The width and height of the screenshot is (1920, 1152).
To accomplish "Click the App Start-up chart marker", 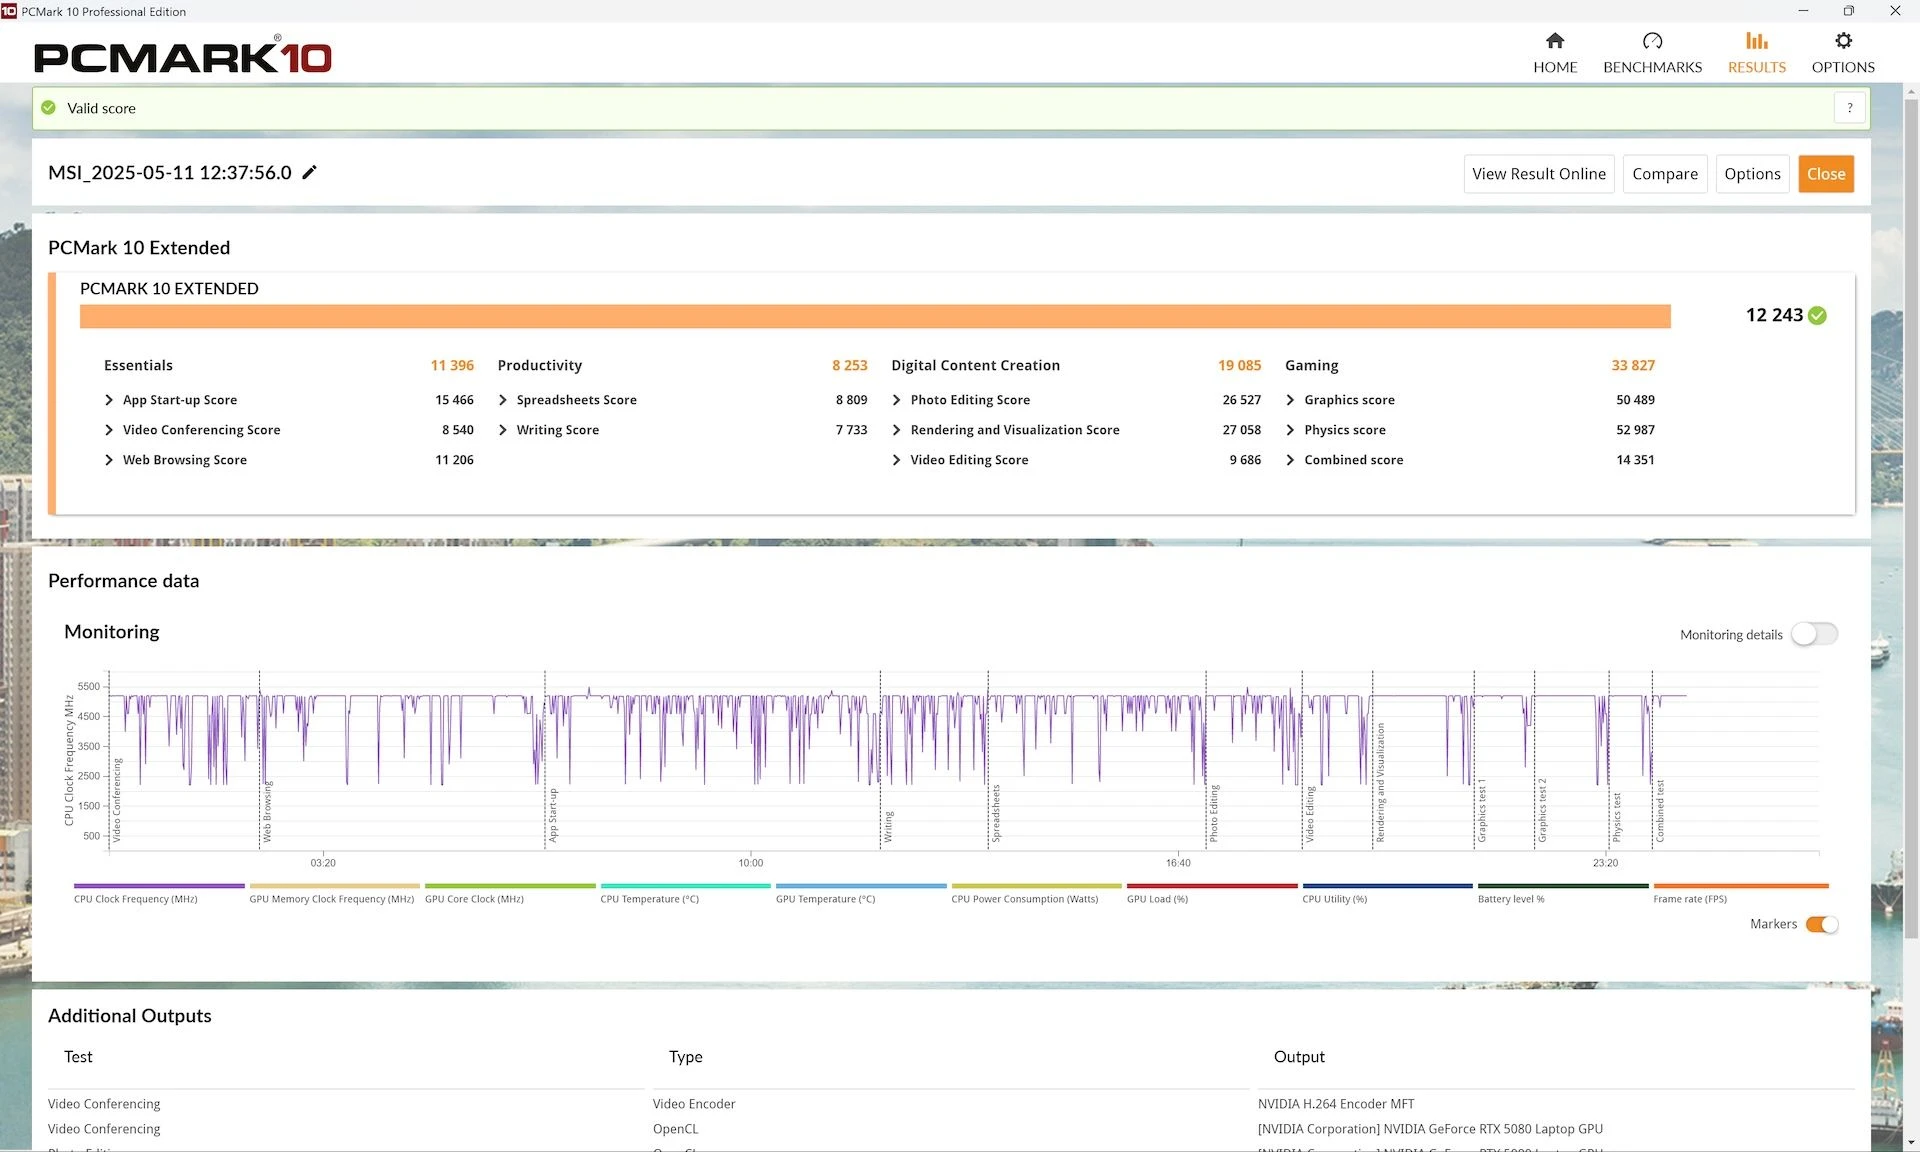I will pyautogui.click(x=553, y=815).
